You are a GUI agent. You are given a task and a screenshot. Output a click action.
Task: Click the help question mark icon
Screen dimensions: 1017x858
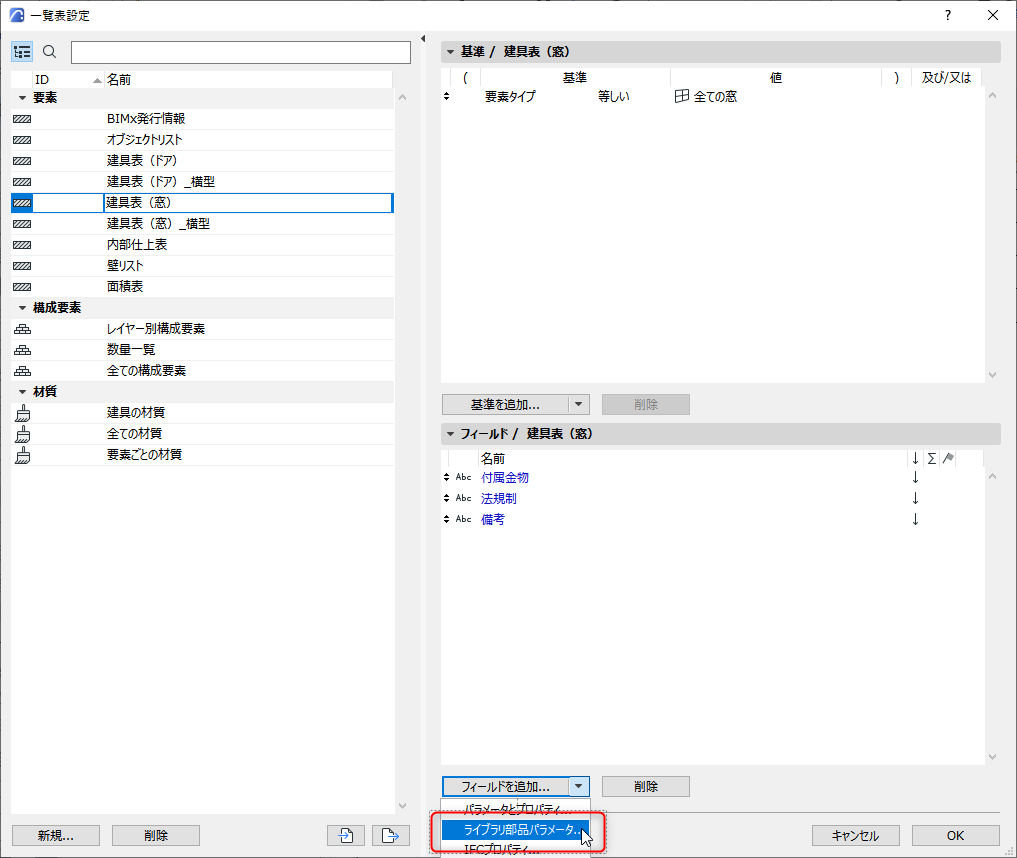pos(948,15)
